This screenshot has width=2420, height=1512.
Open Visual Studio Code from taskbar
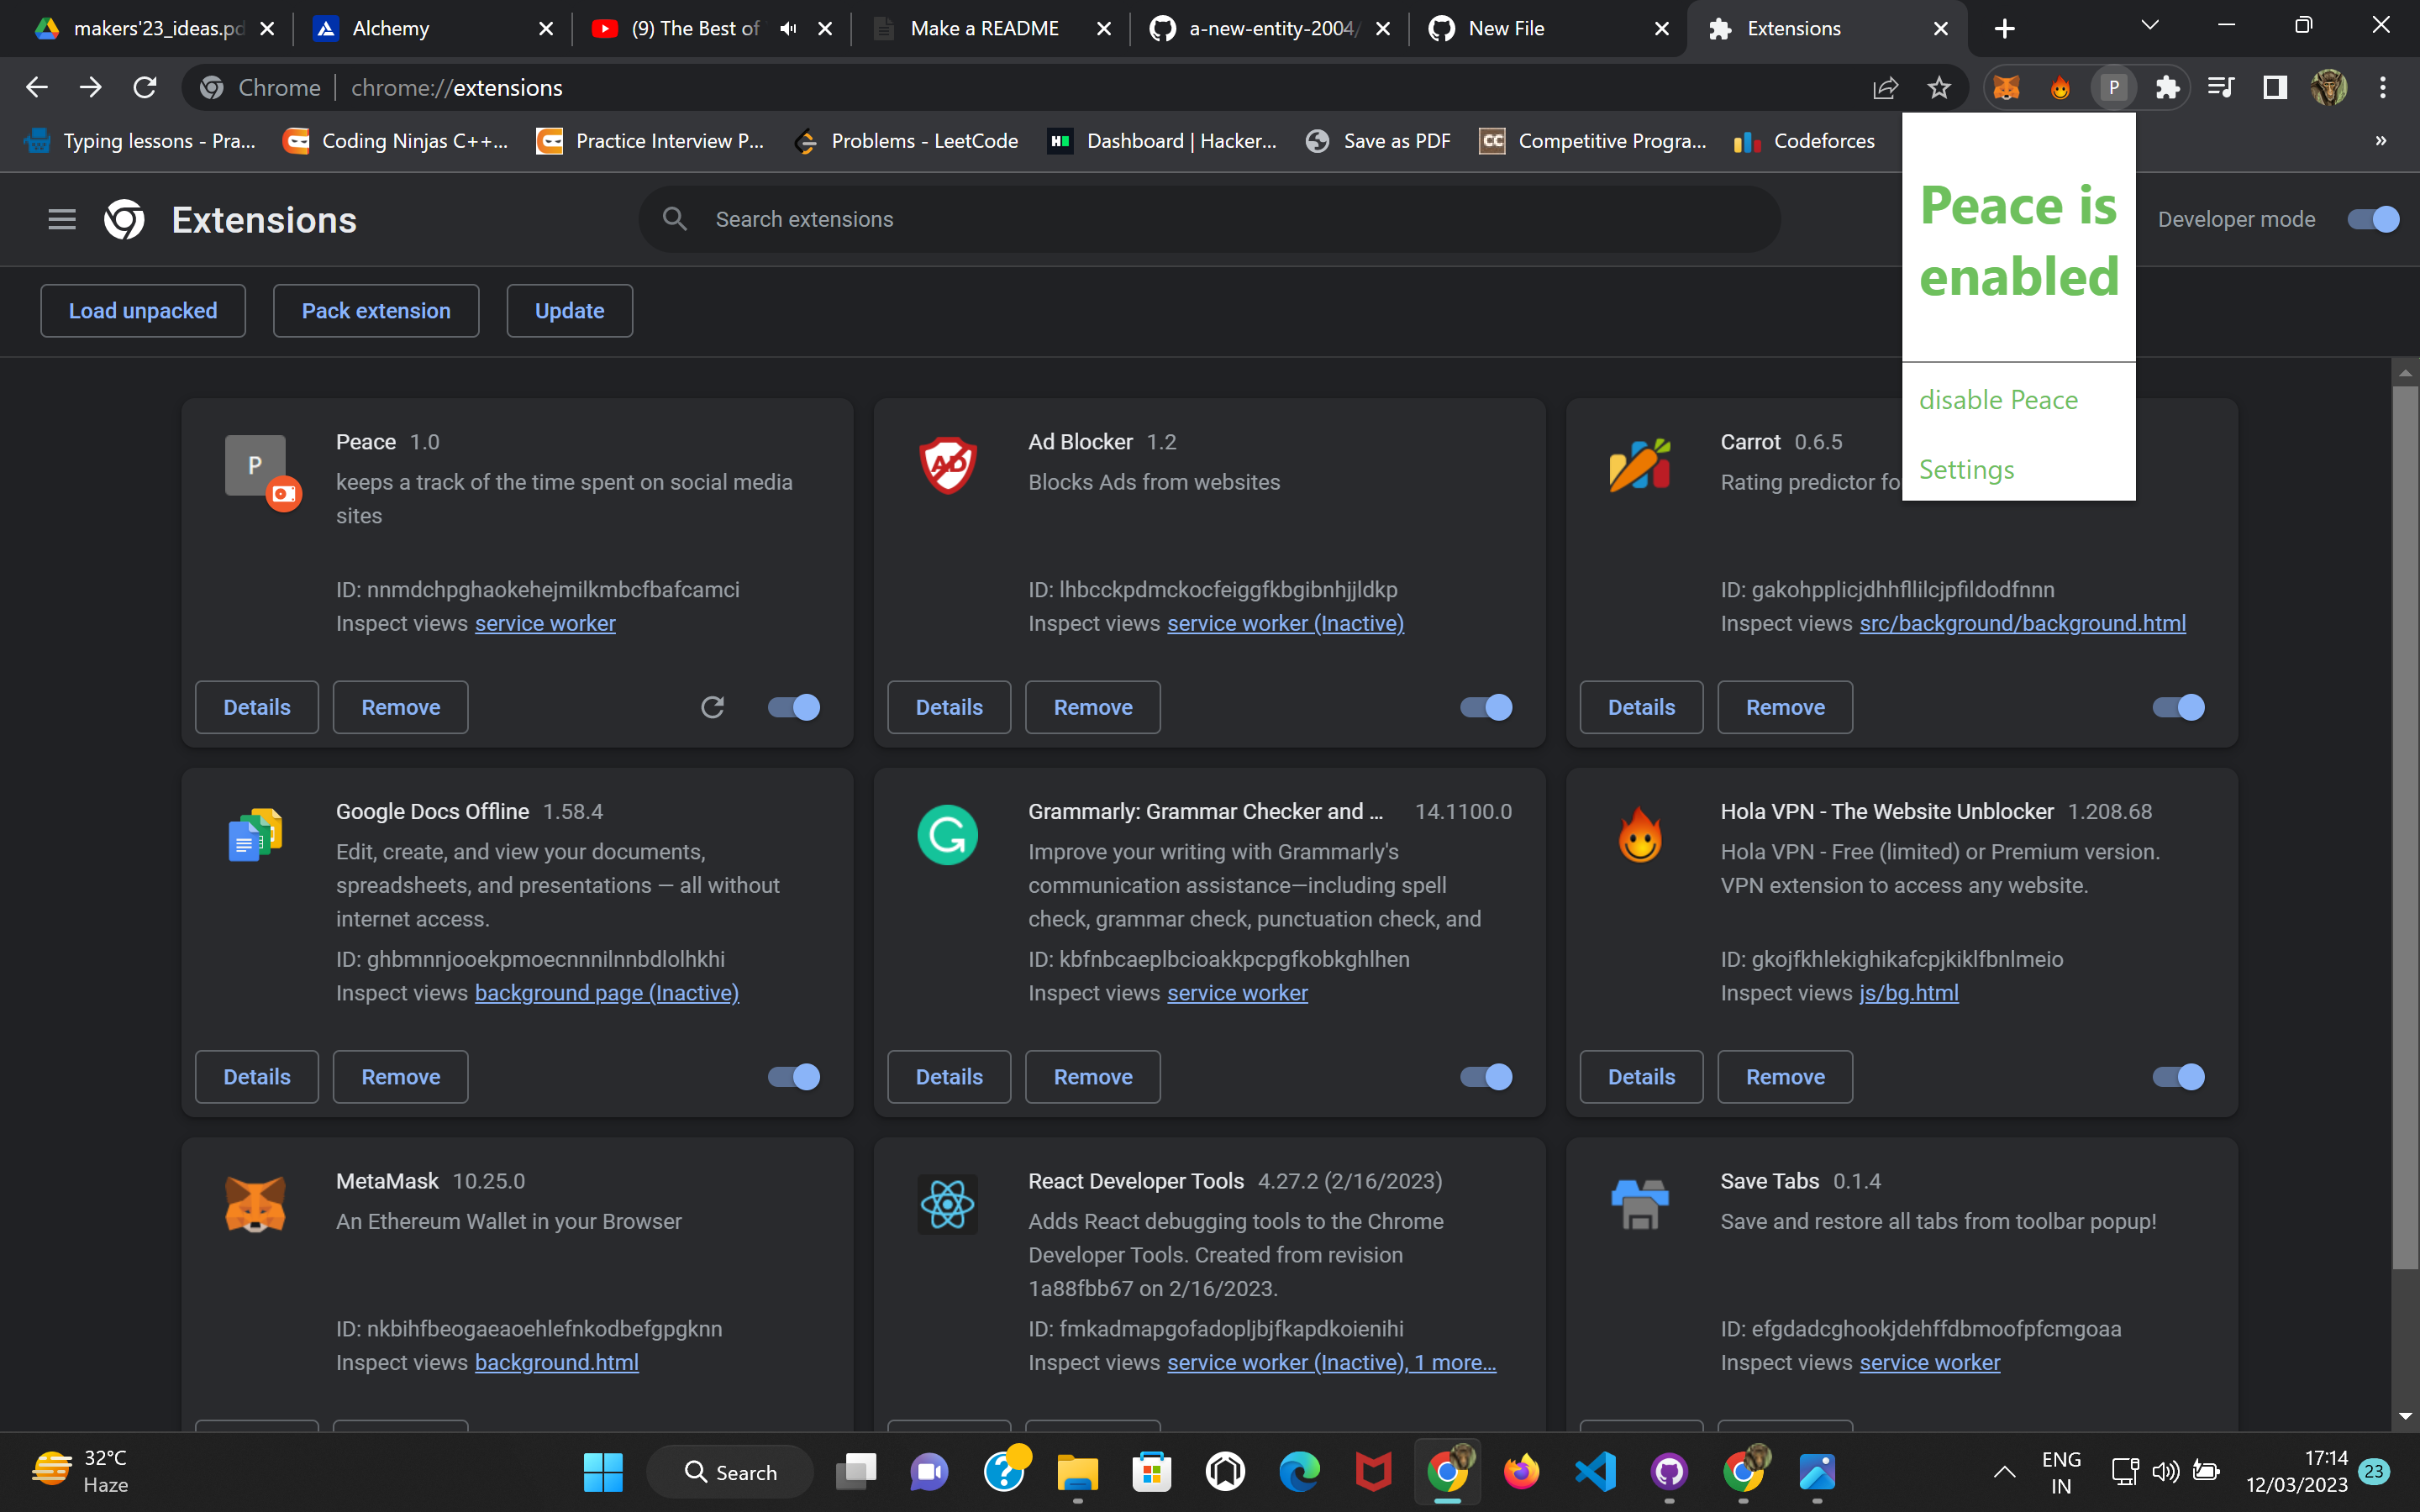(1595, 1472)
